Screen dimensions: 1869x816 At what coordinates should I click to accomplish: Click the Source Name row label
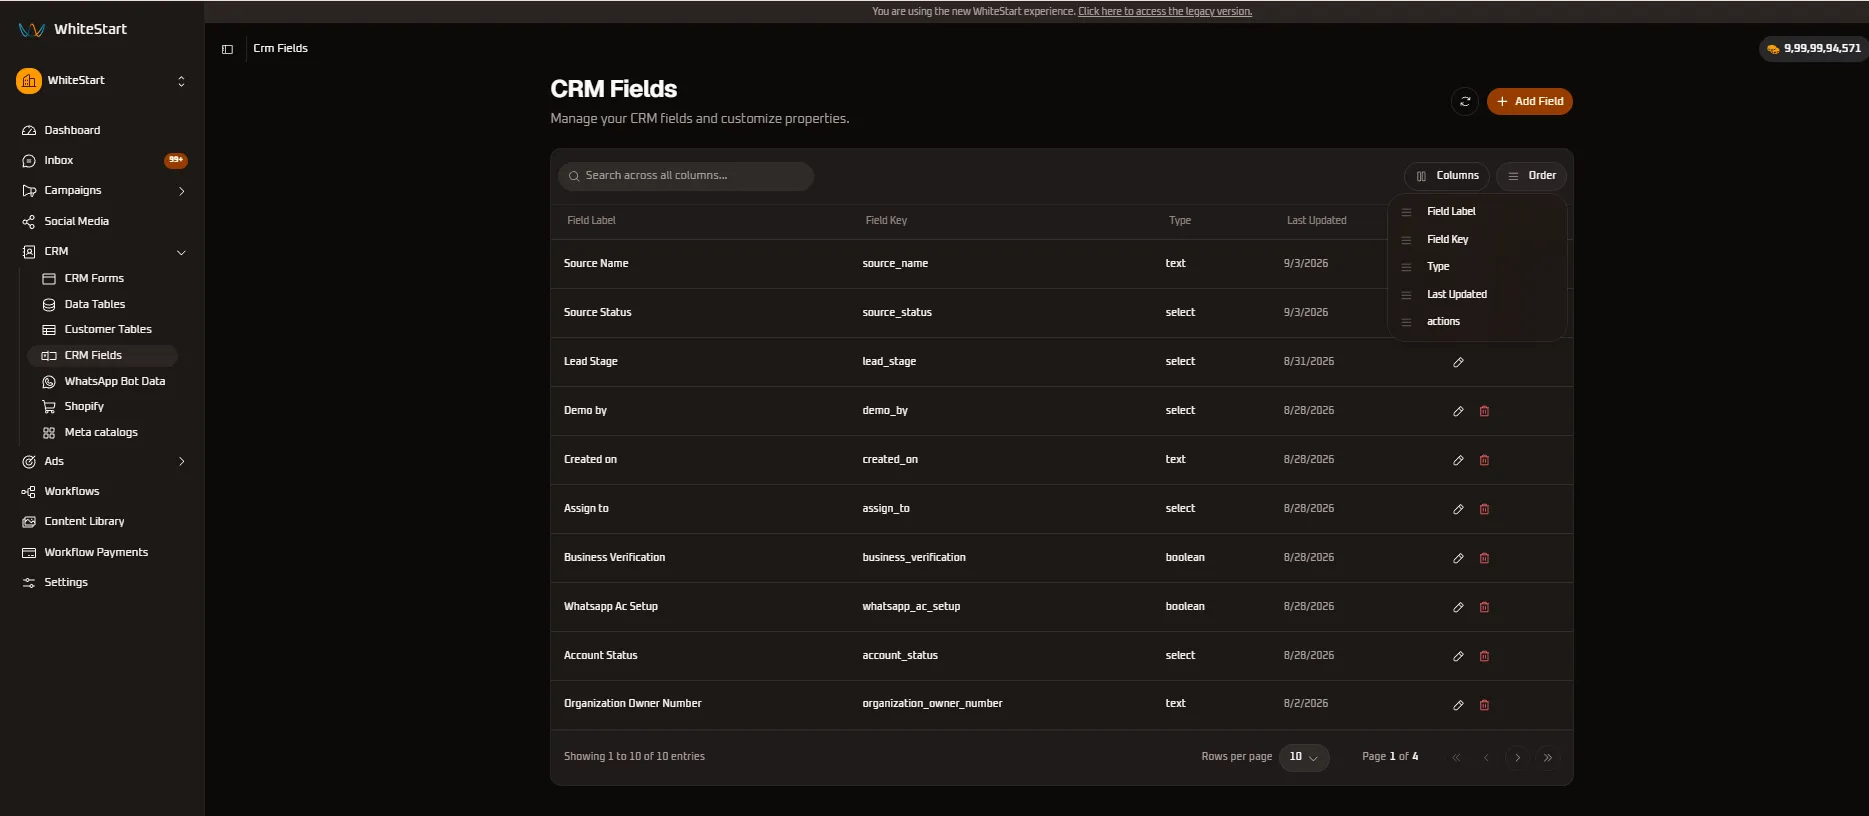coord(596,263)
